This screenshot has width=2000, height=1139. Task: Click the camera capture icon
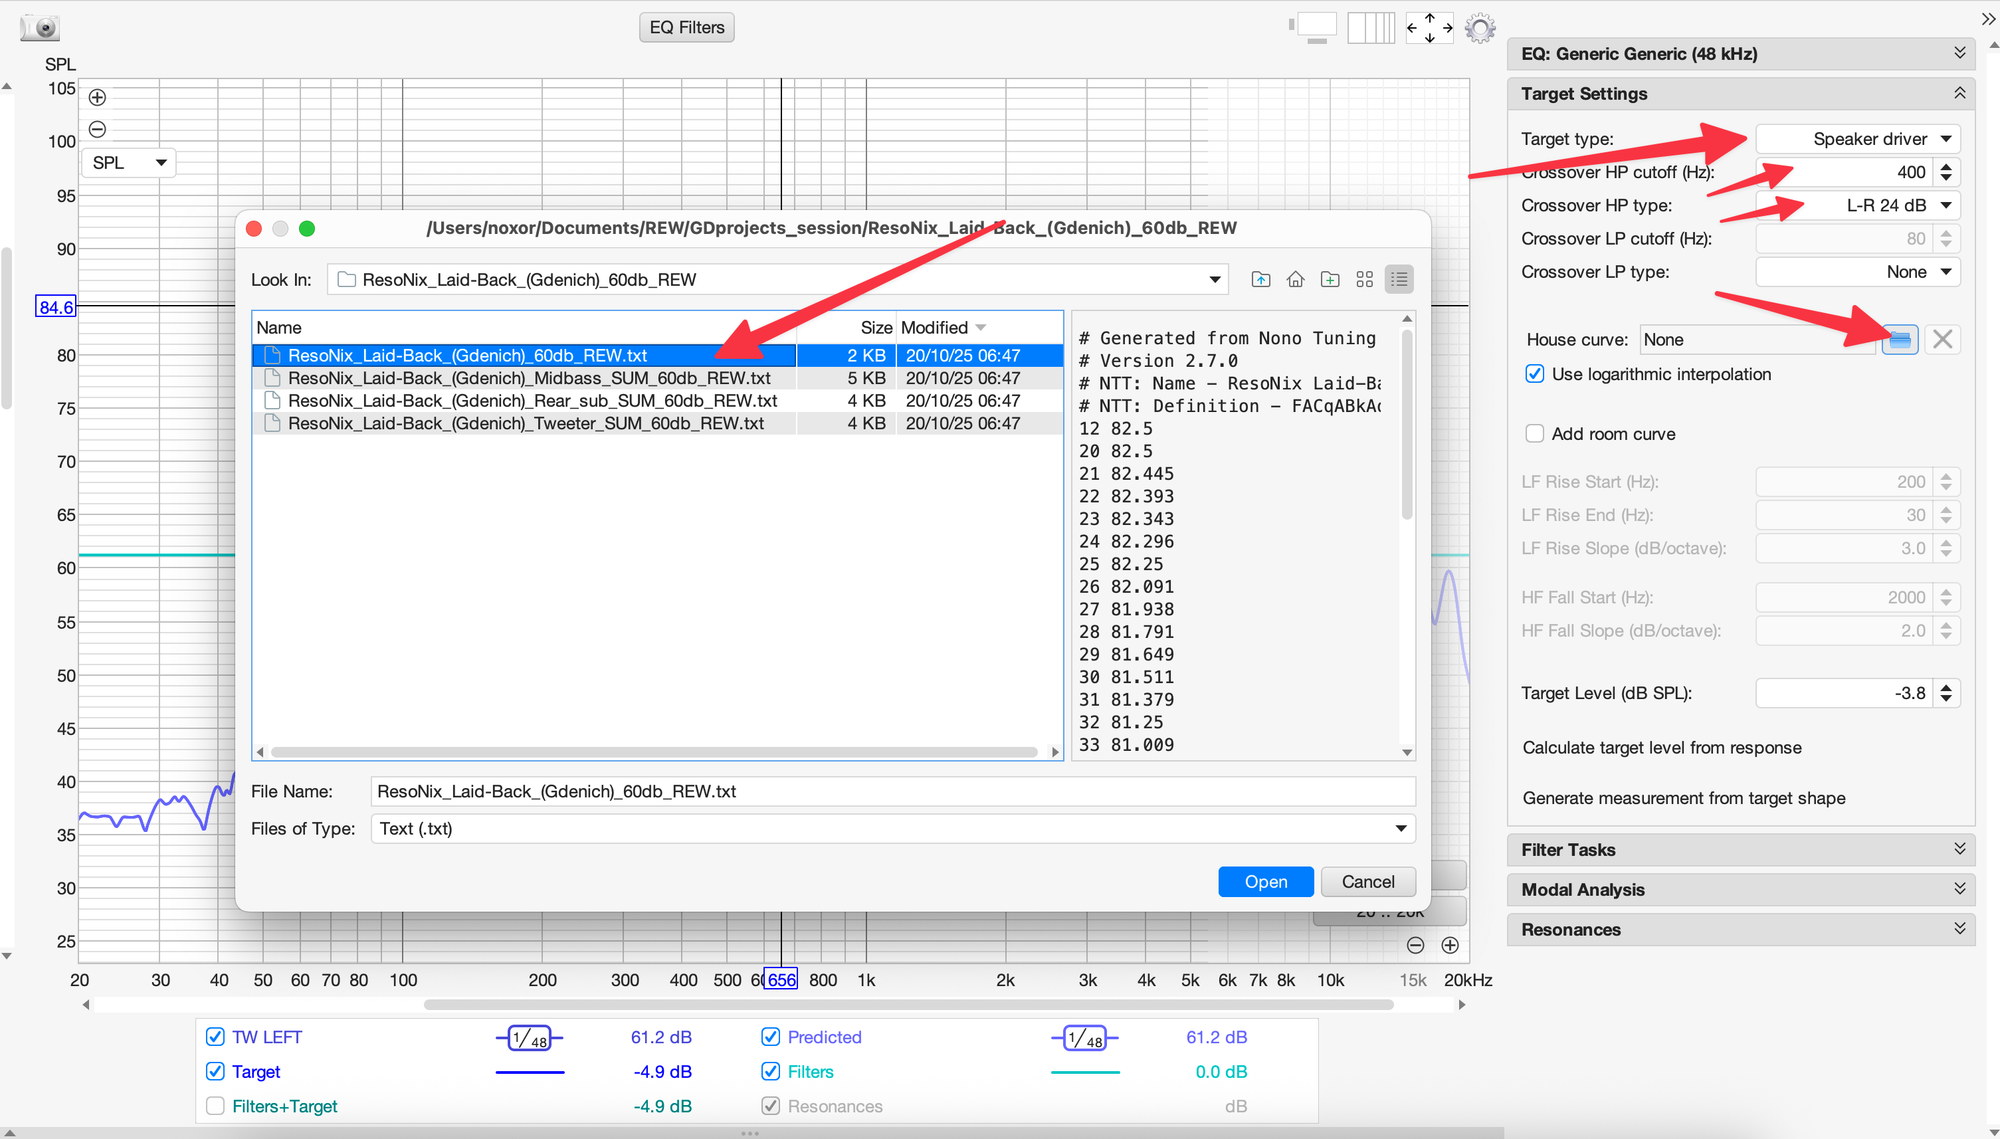pos(40,27)
